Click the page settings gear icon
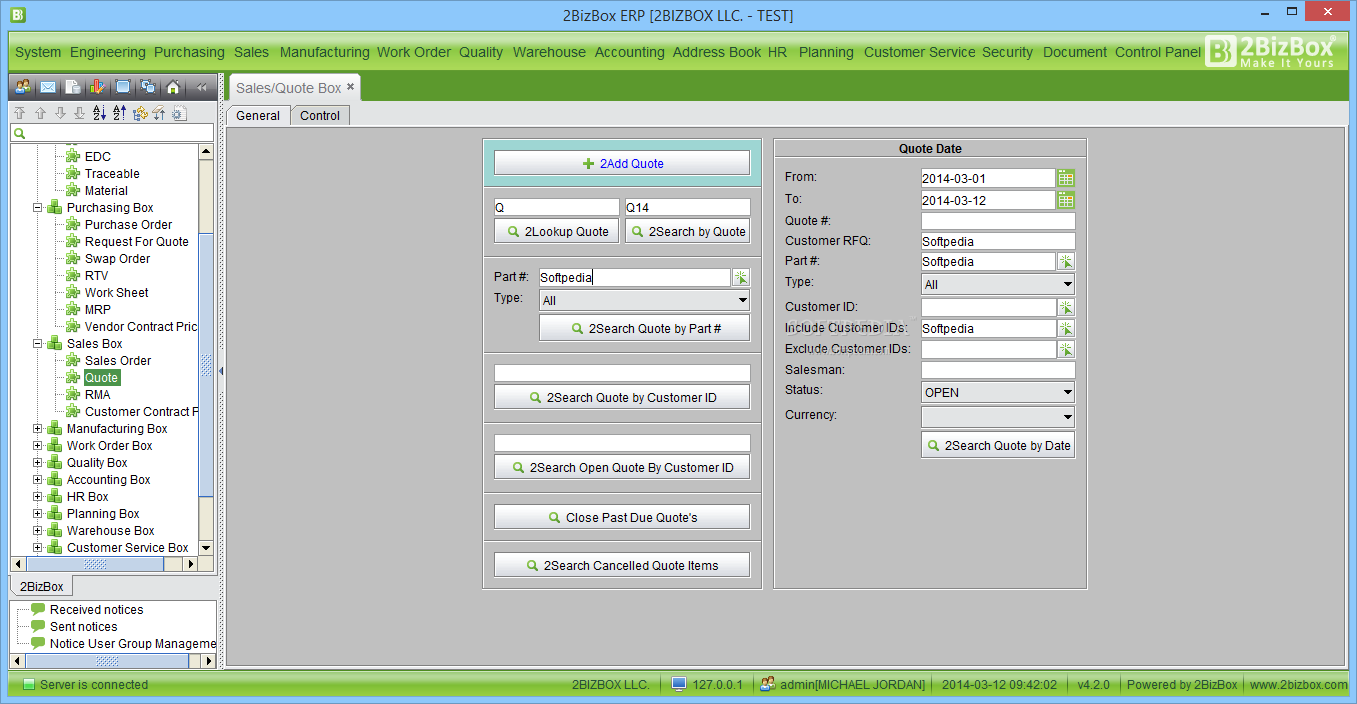The width and height of the screenshot is (1357, 704). [179, 113]
